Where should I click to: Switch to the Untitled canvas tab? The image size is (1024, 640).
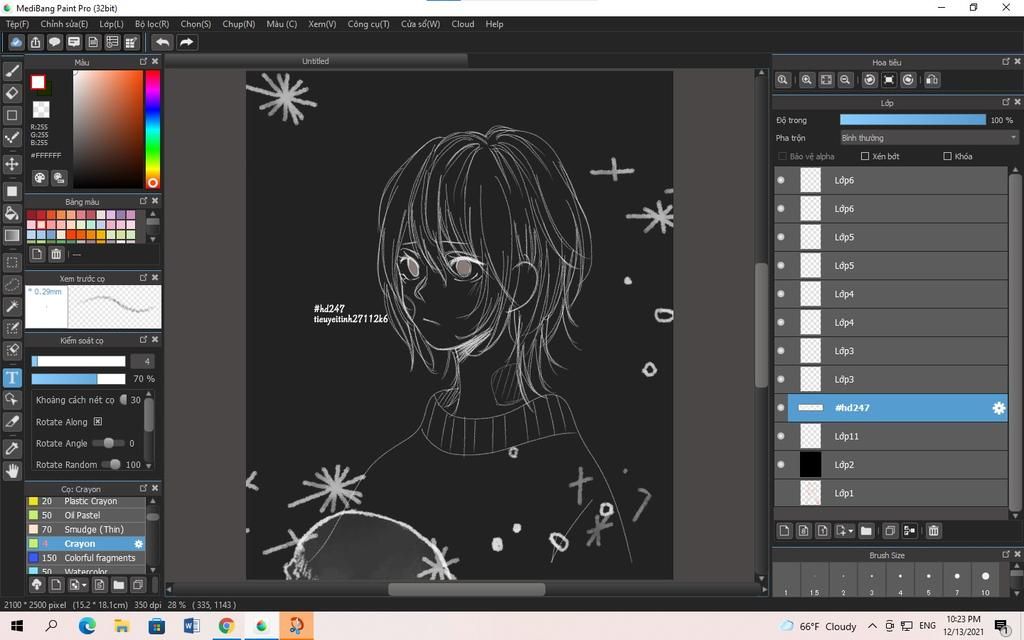pyautogui.click(x=315, y=61)
